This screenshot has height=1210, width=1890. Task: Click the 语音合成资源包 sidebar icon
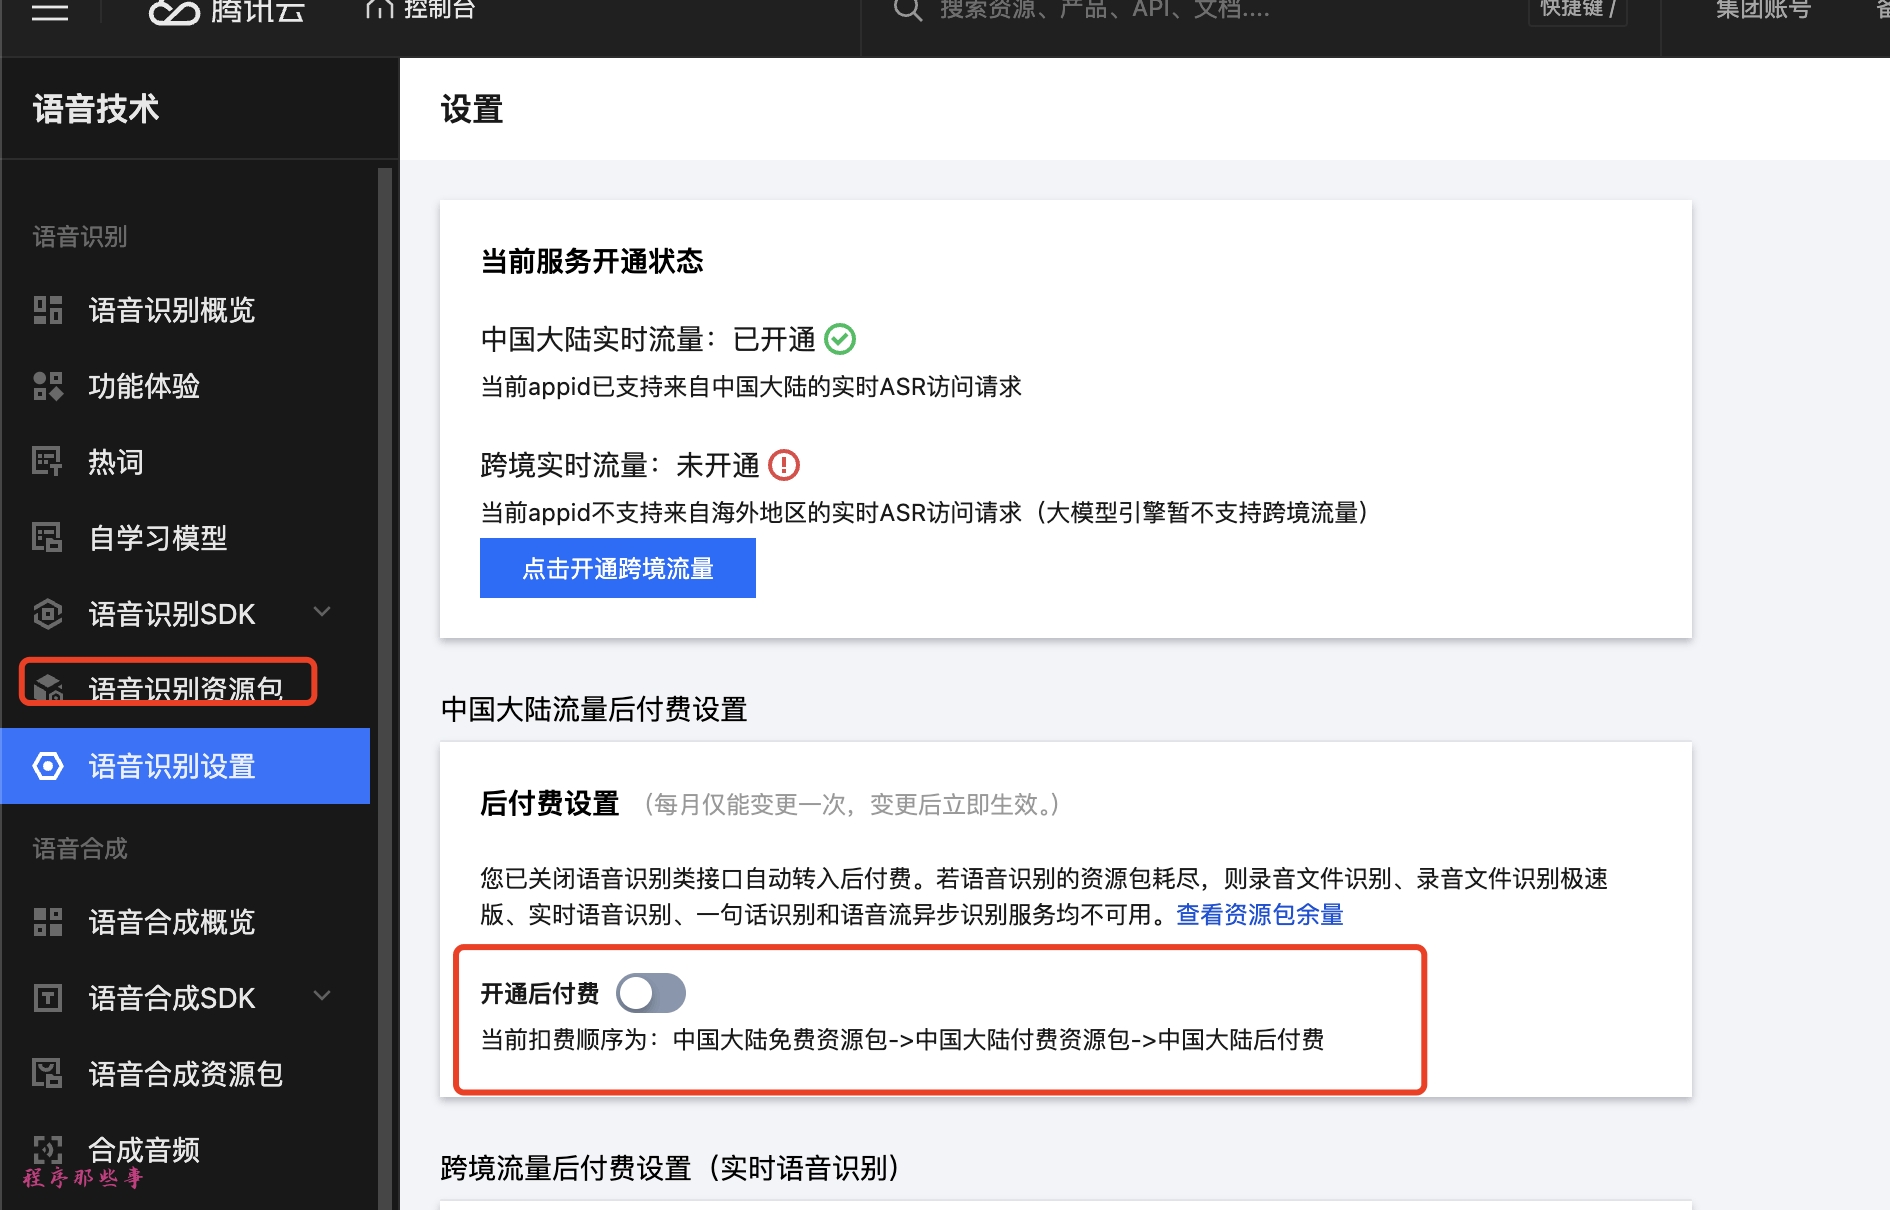point(47,1074)
